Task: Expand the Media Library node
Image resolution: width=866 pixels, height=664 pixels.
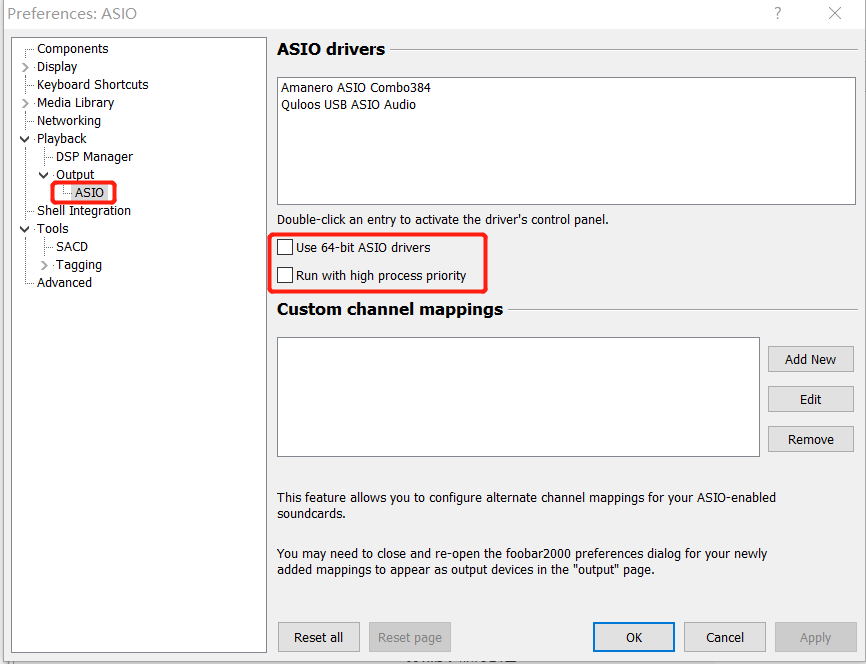Action: click(x=25, y=103)
